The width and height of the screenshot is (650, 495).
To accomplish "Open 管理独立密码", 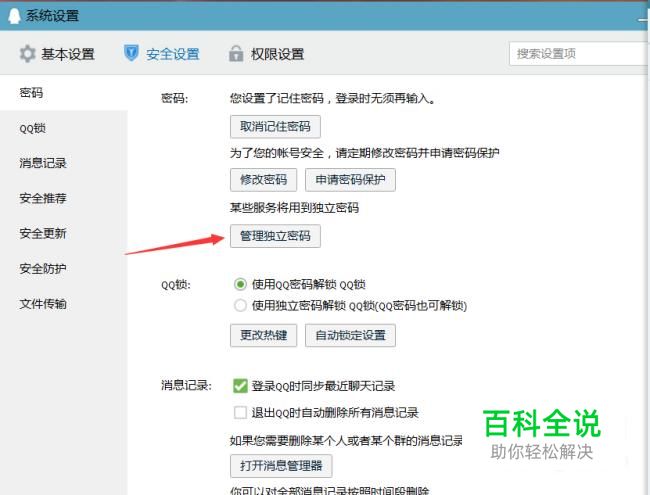I will coord(275,236).
